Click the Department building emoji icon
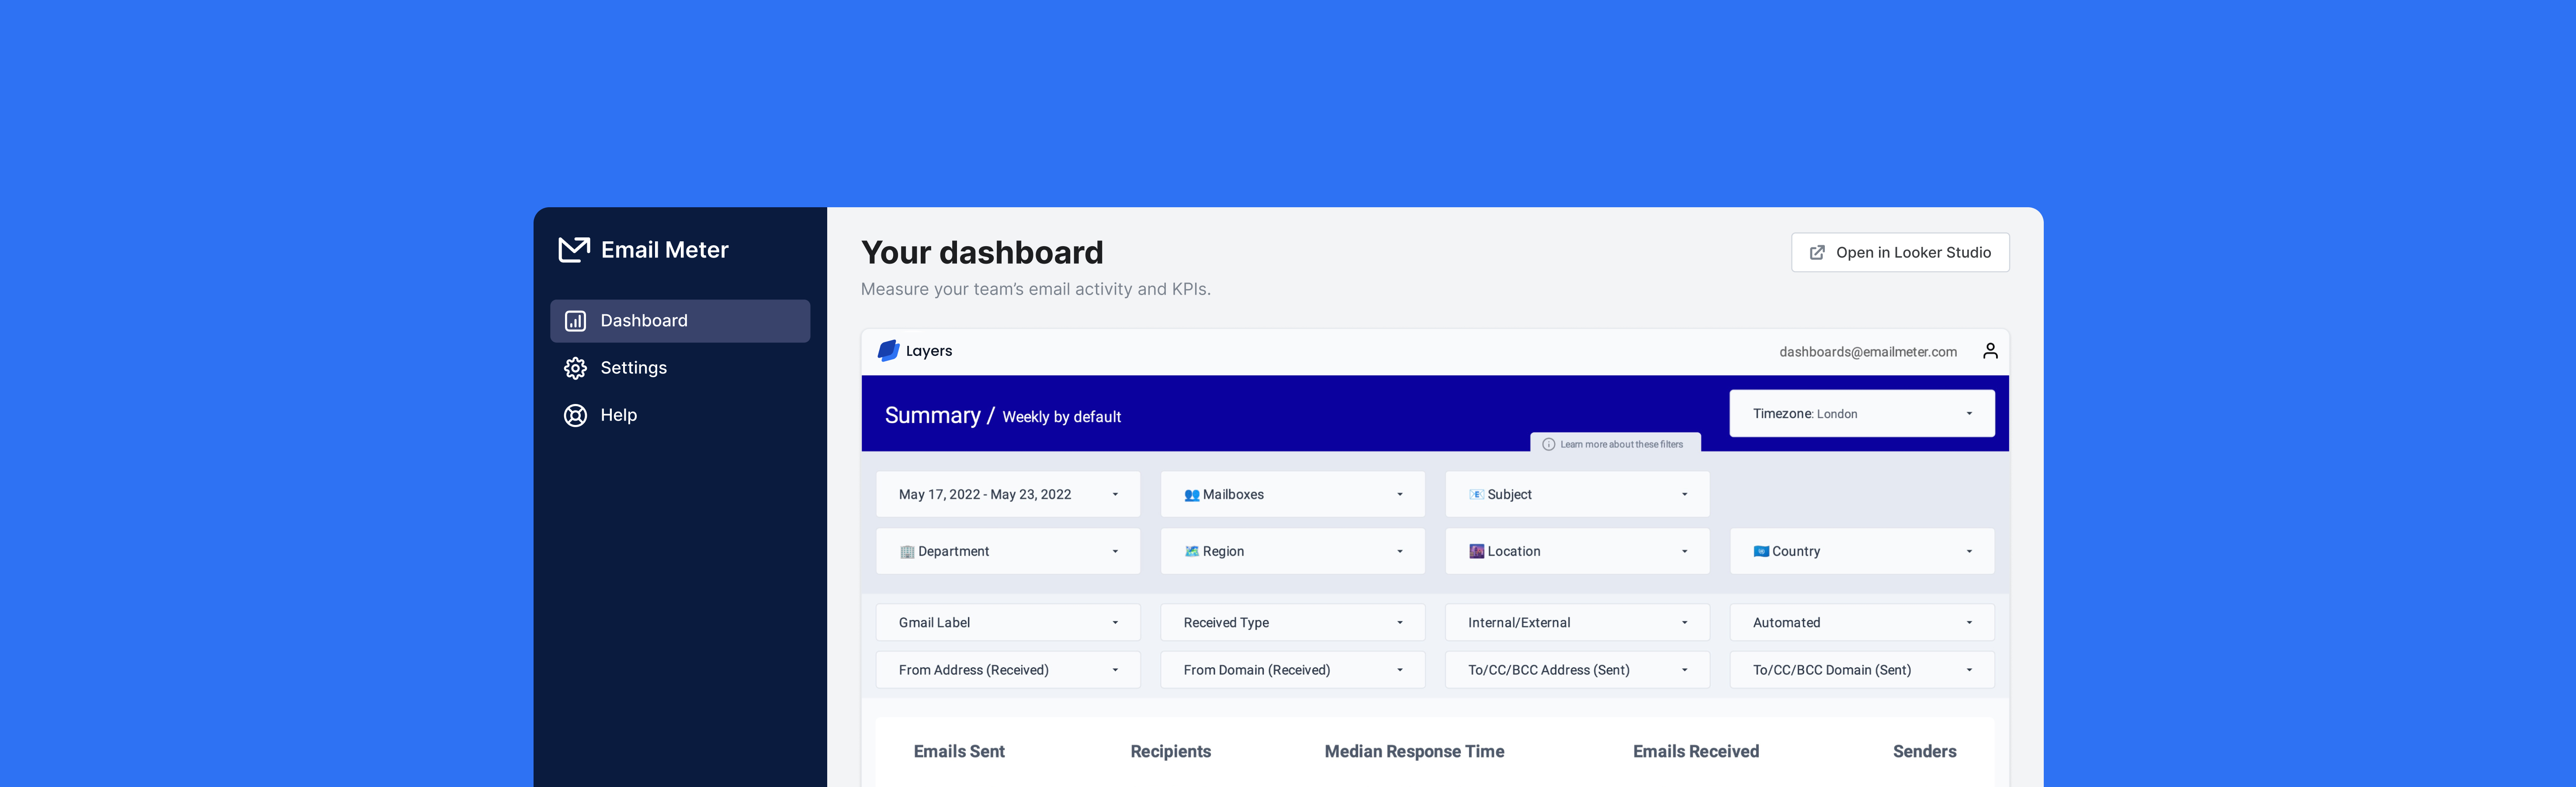Screen dimensions: 2576x787 click(x=907, y=552)
